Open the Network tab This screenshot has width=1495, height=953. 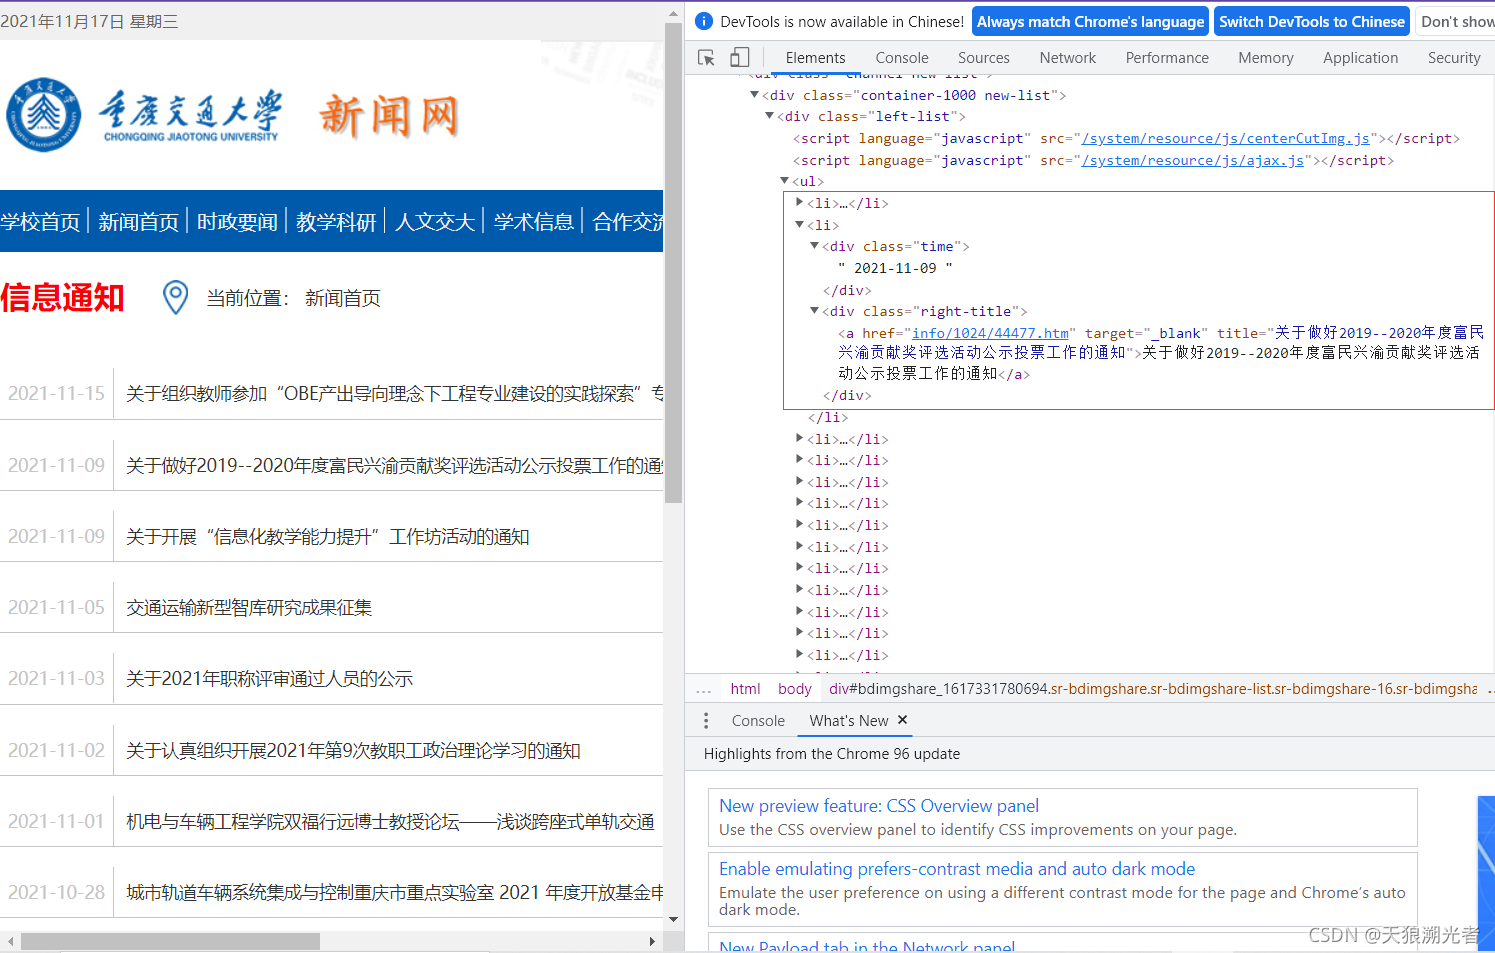click(1068, 58)
